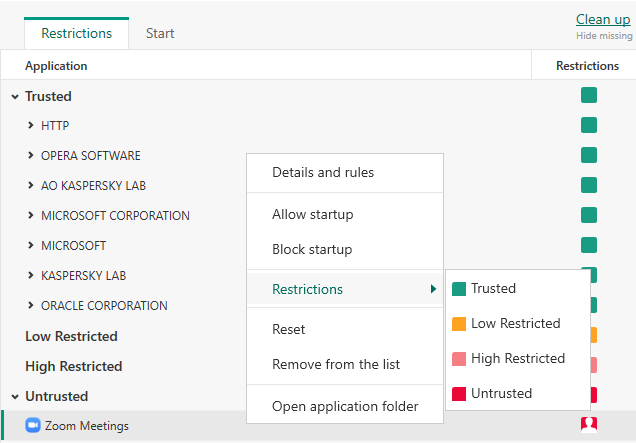
Task: Click the green restriction square for Trusted group
Action: point(589,95)
